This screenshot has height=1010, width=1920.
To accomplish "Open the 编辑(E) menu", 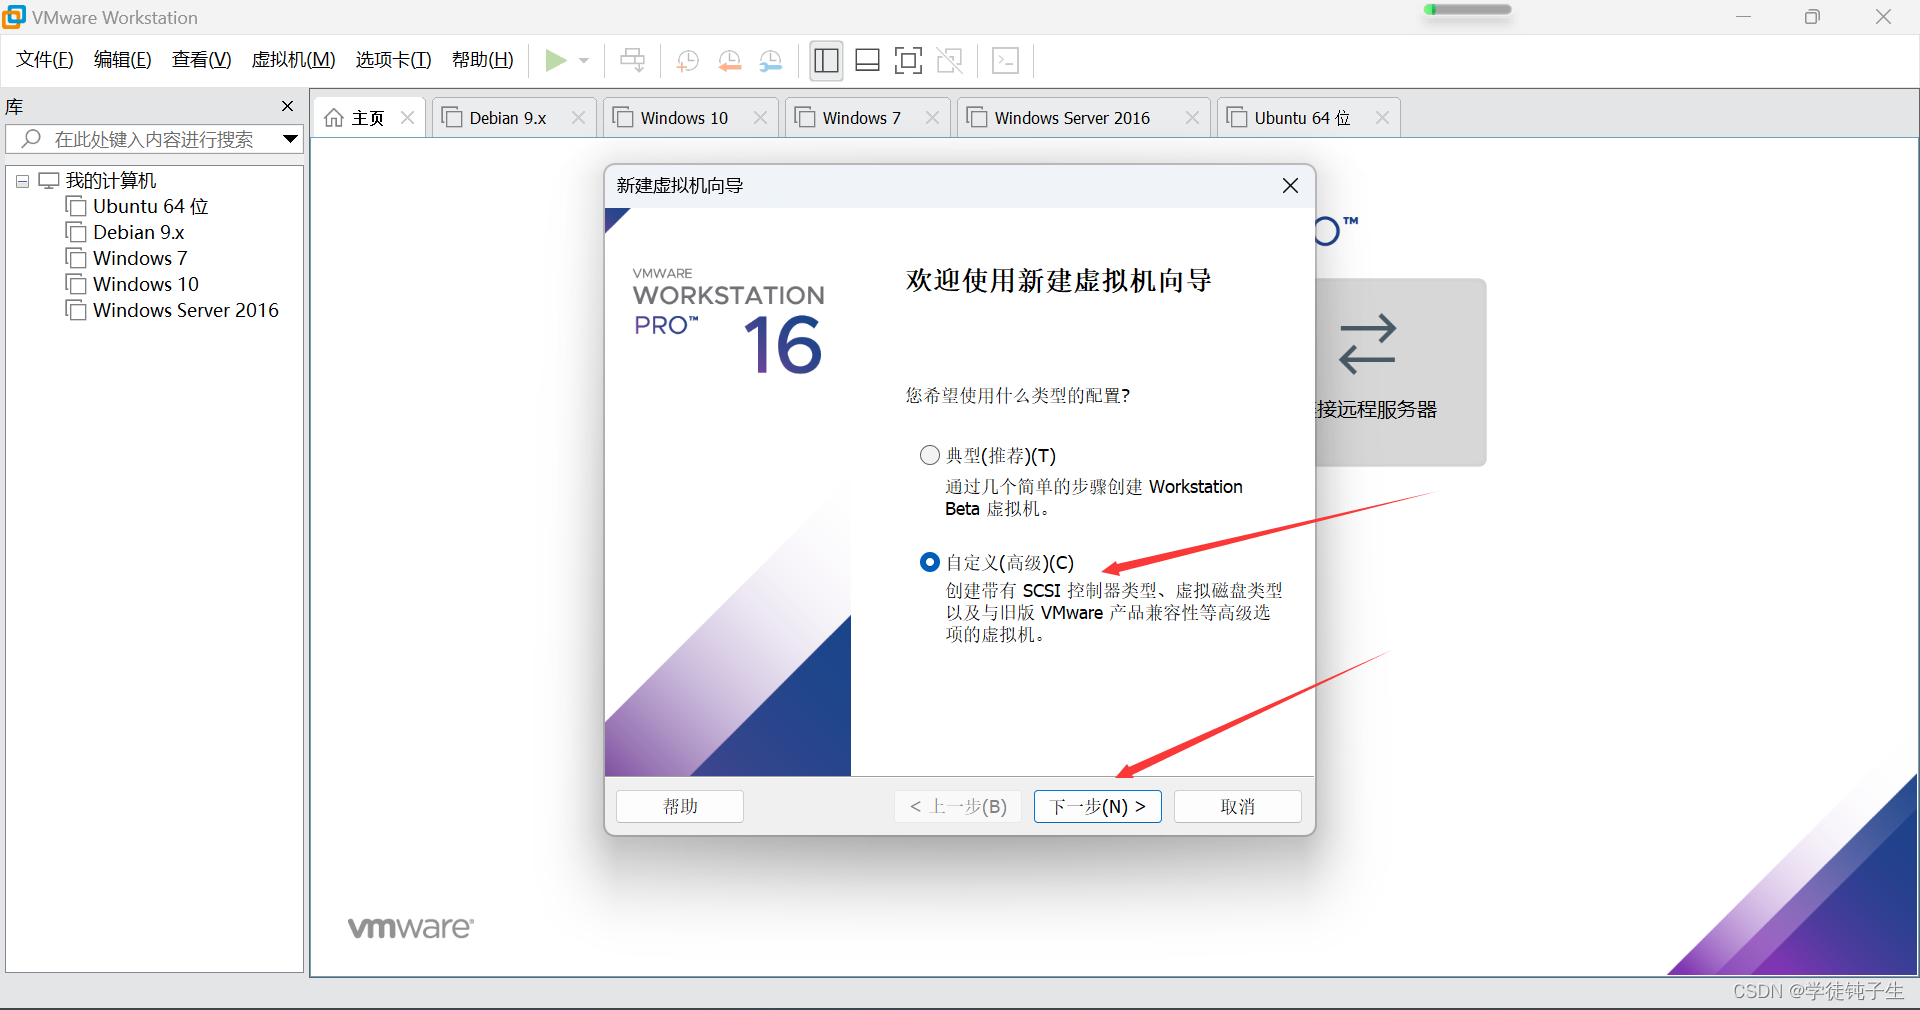I will 122,60.
